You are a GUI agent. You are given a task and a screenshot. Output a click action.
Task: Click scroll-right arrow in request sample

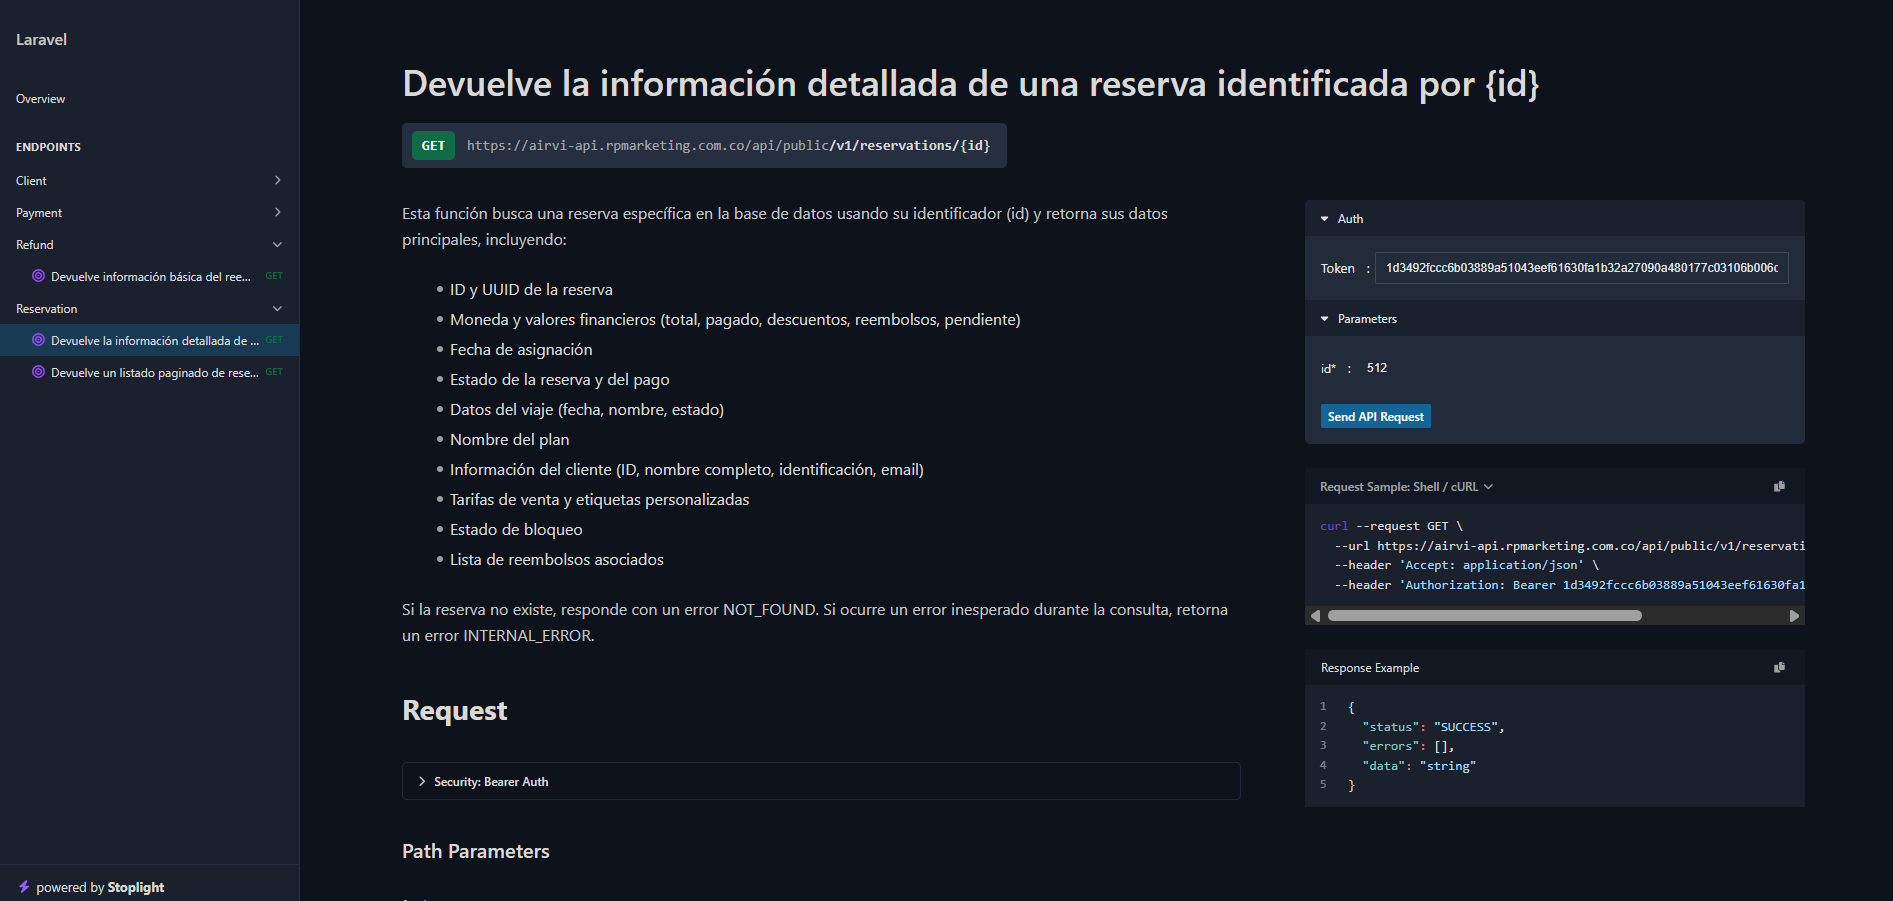(1794, 616)
